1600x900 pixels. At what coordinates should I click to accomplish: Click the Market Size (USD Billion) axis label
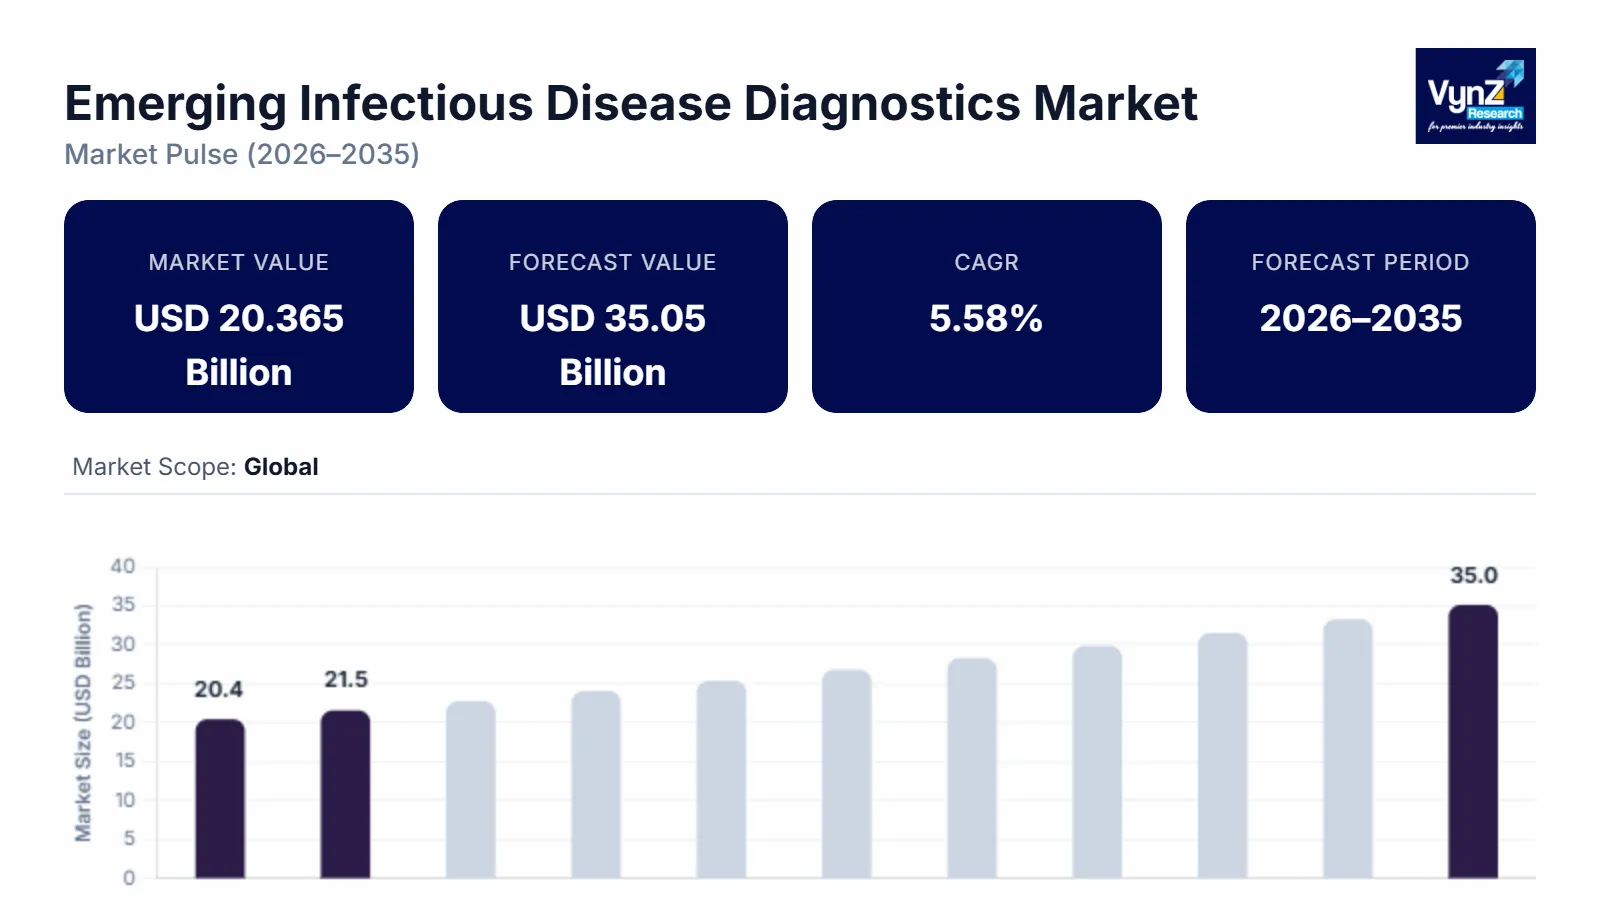(83, 722)
